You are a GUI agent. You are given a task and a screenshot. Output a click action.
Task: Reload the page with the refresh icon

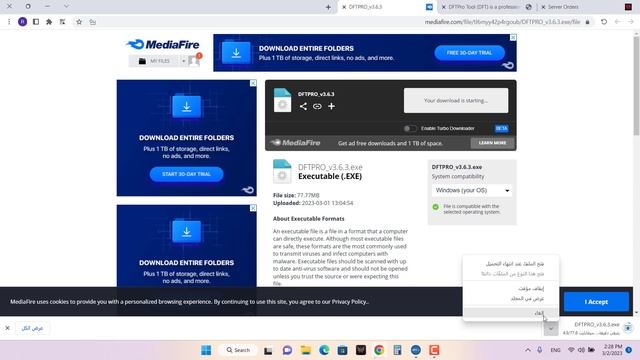(604, 22)
